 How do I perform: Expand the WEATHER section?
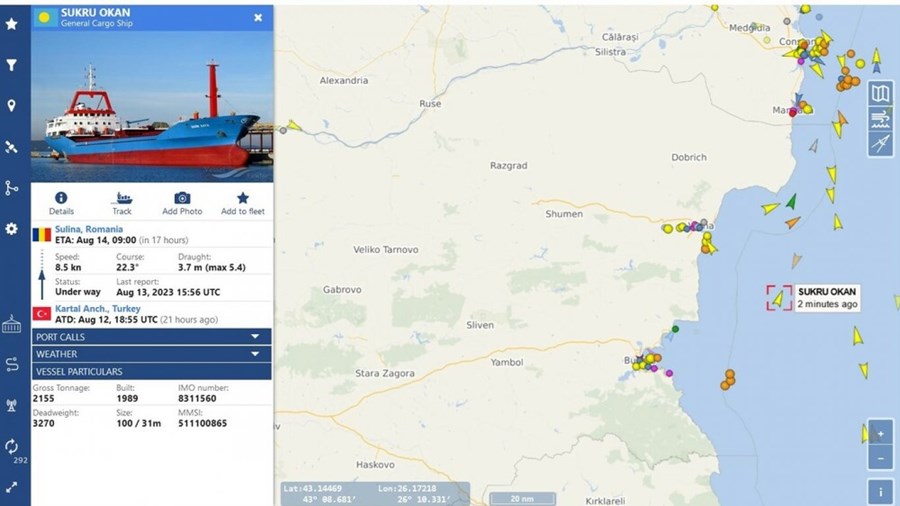click(152, 354)
